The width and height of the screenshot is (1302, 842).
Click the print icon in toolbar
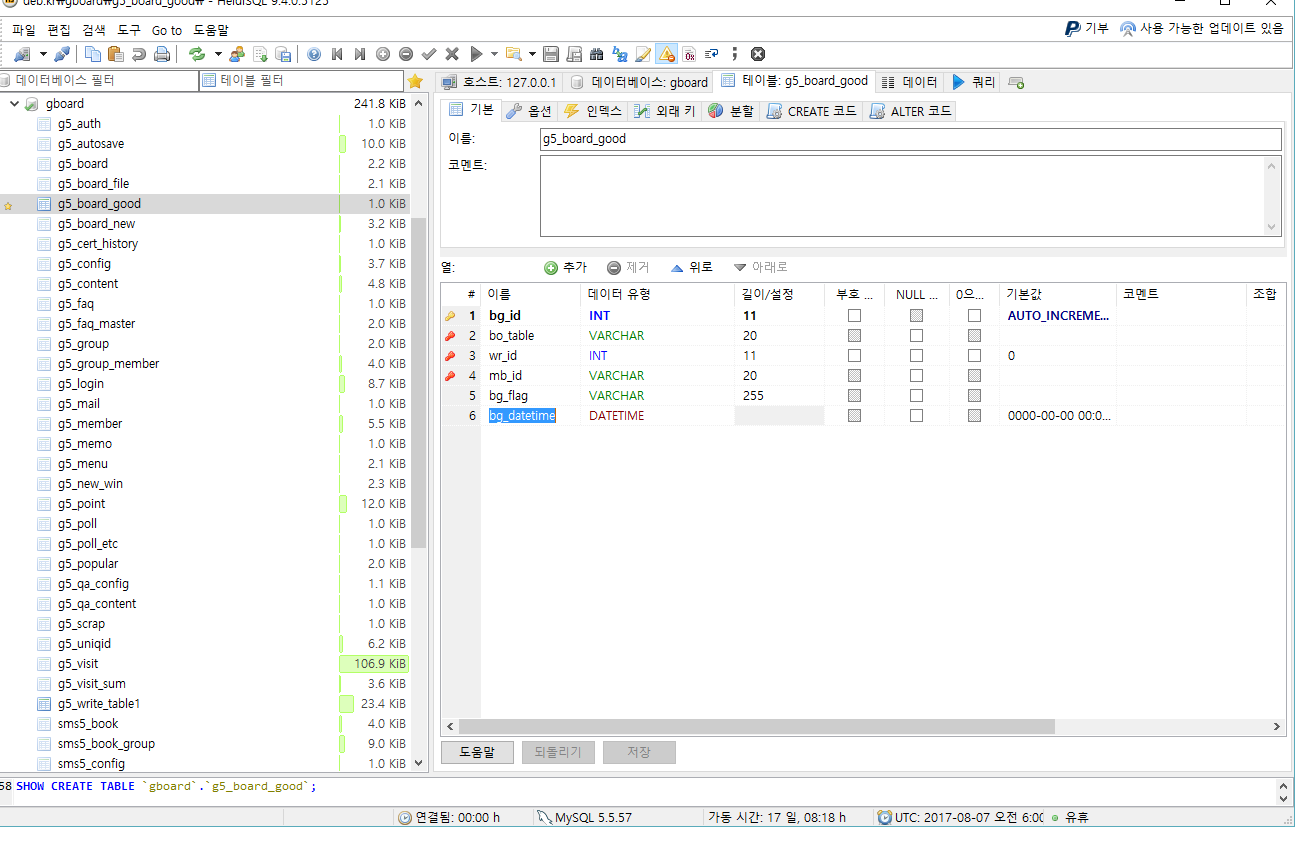162,54
